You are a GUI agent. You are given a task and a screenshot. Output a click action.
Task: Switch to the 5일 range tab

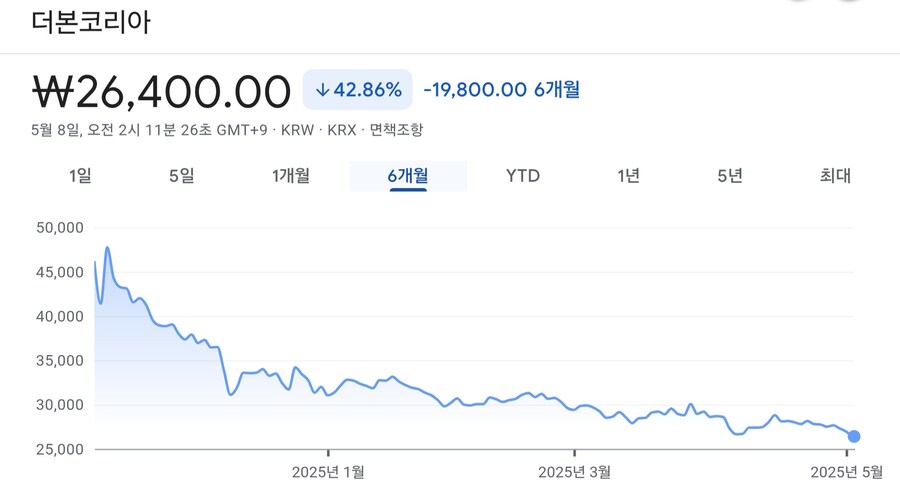181,176
